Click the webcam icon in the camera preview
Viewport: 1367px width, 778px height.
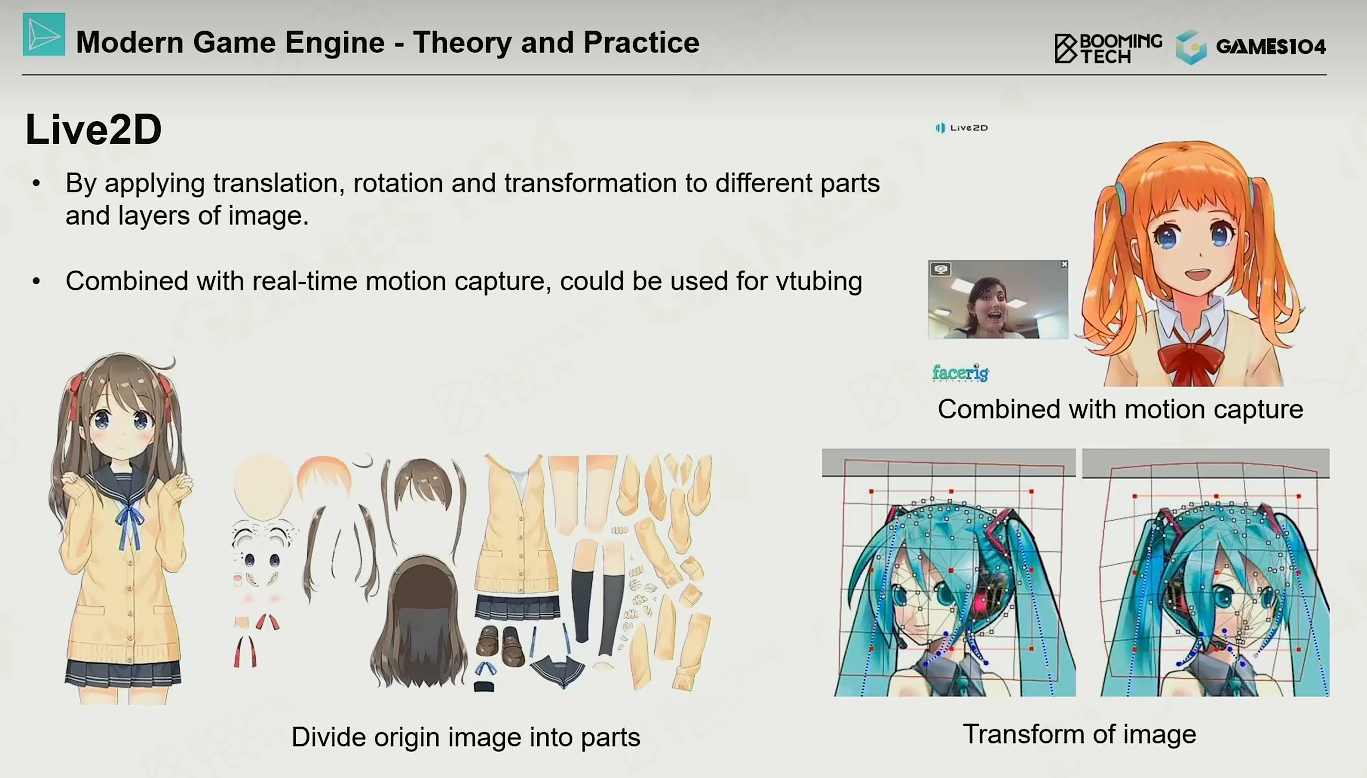point(939,269)
